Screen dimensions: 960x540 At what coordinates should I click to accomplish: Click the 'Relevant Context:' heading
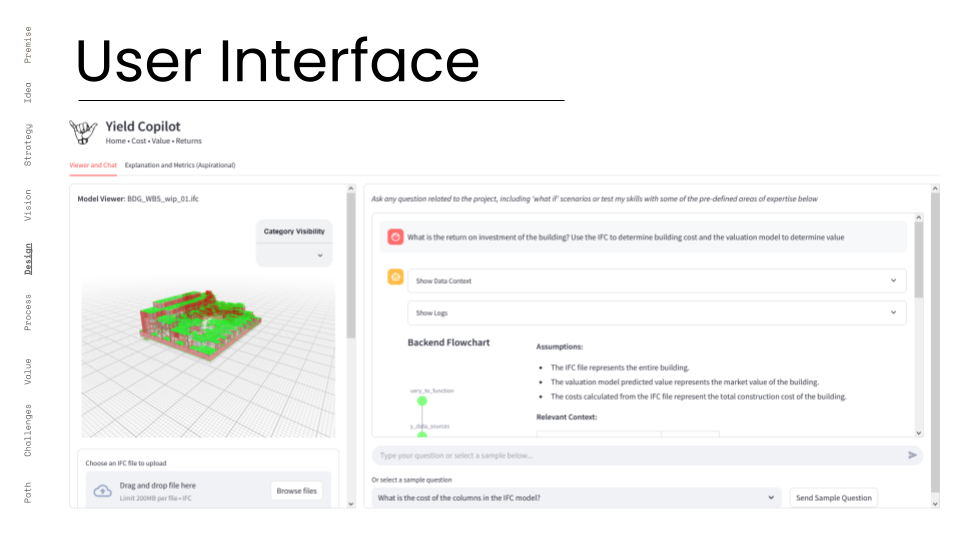tap(566, 417)
